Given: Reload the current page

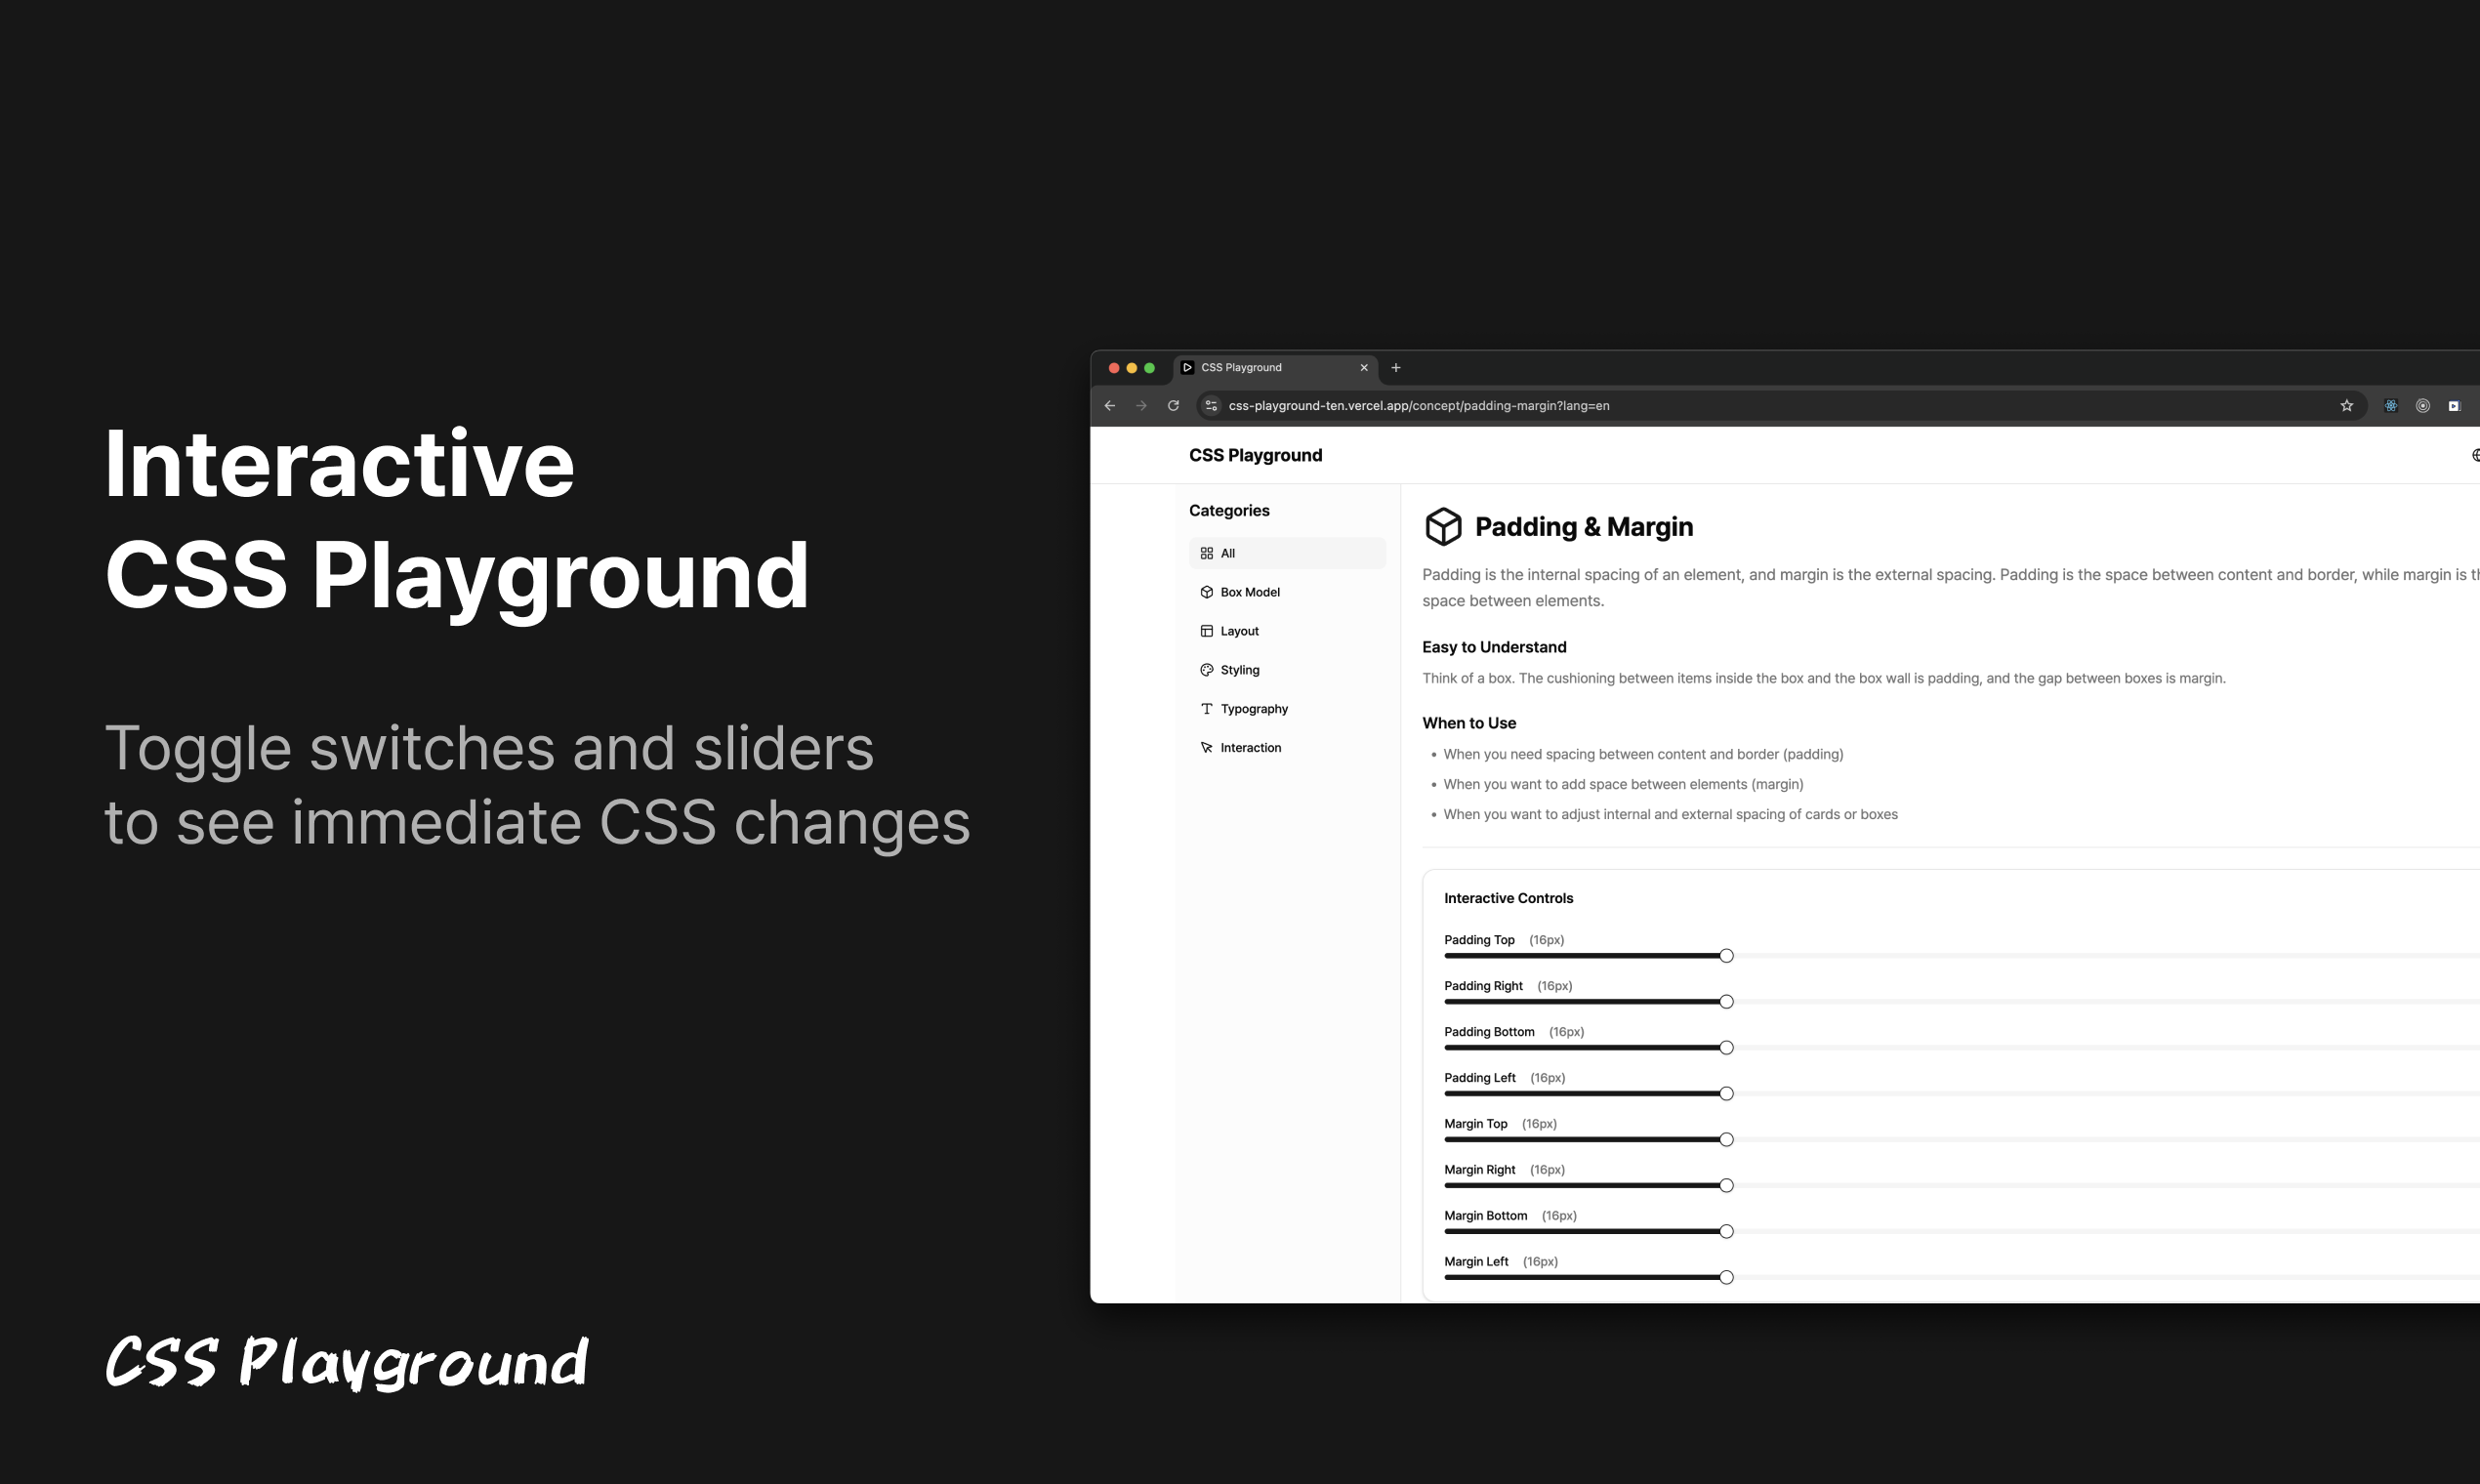Looking at the screenshot, I should pyautogui.click(x=1172, y=406).
